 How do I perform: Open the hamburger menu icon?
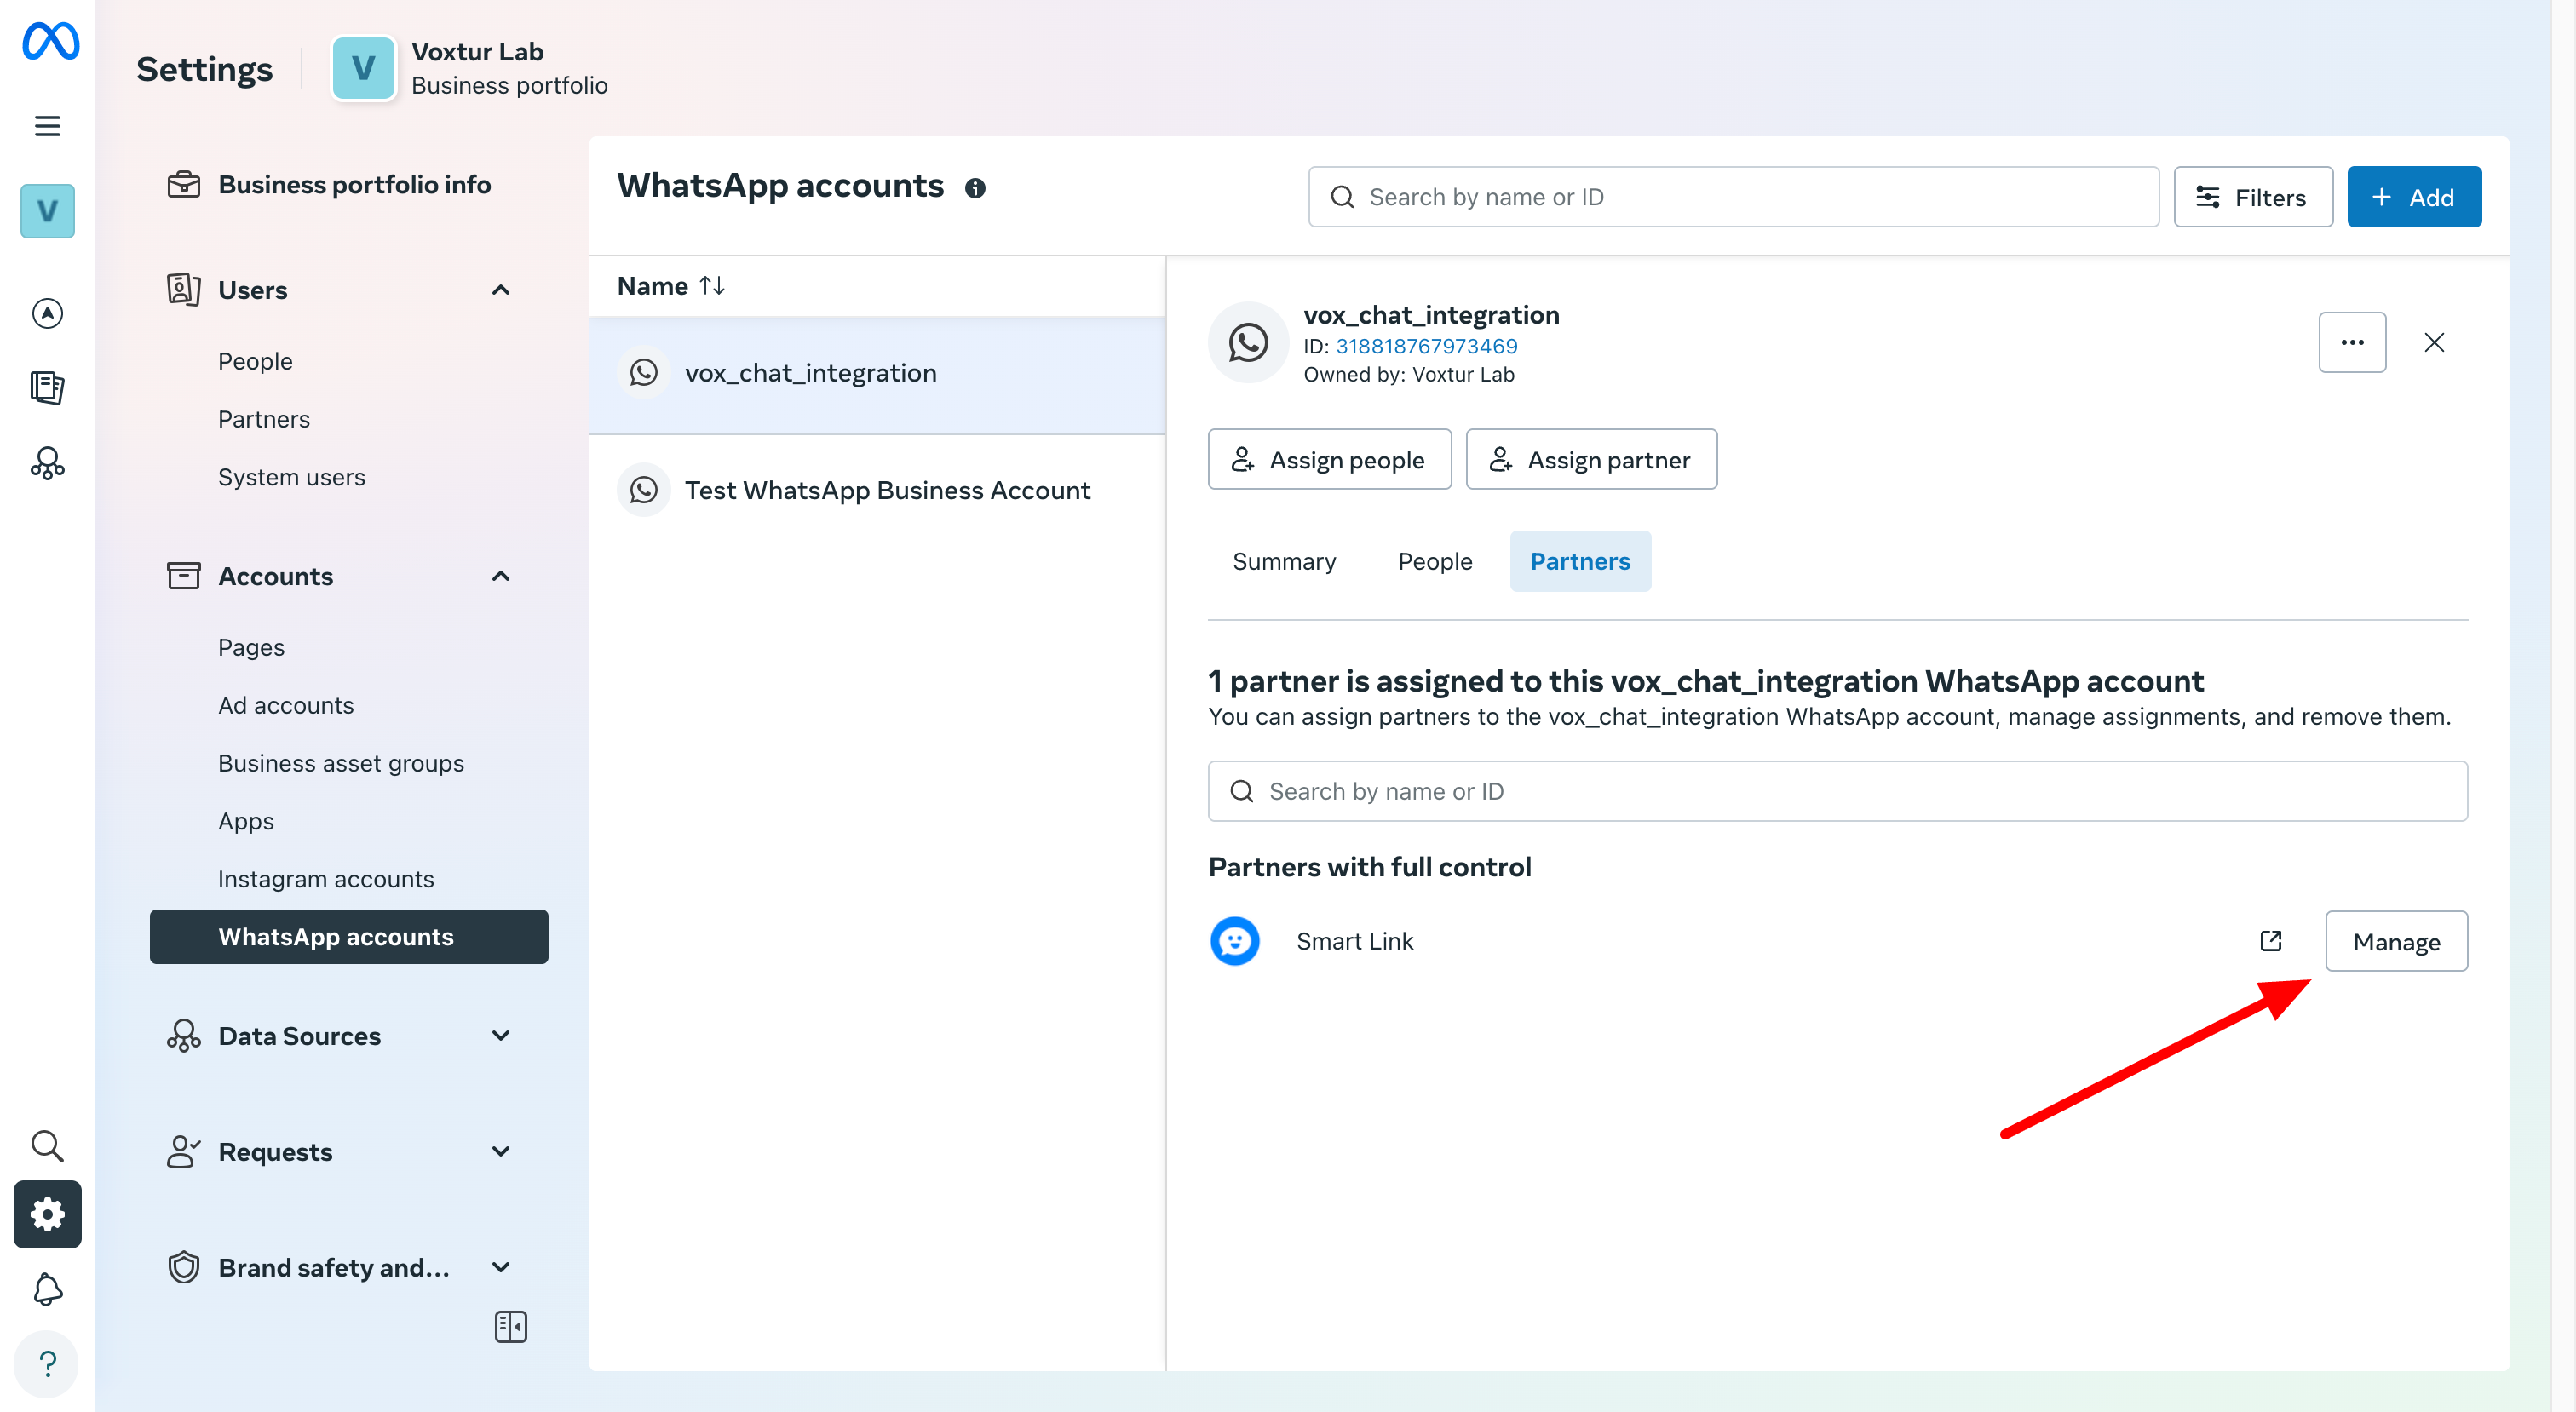(47, 126)
